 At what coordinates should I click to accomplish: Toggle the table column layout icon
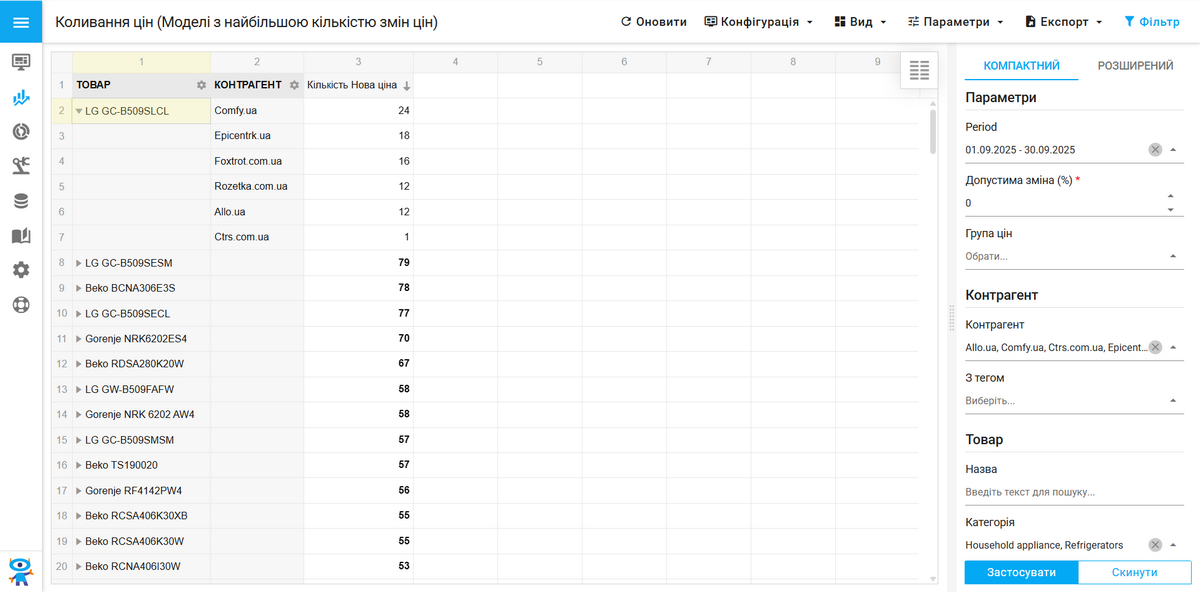tap(919, 70)
